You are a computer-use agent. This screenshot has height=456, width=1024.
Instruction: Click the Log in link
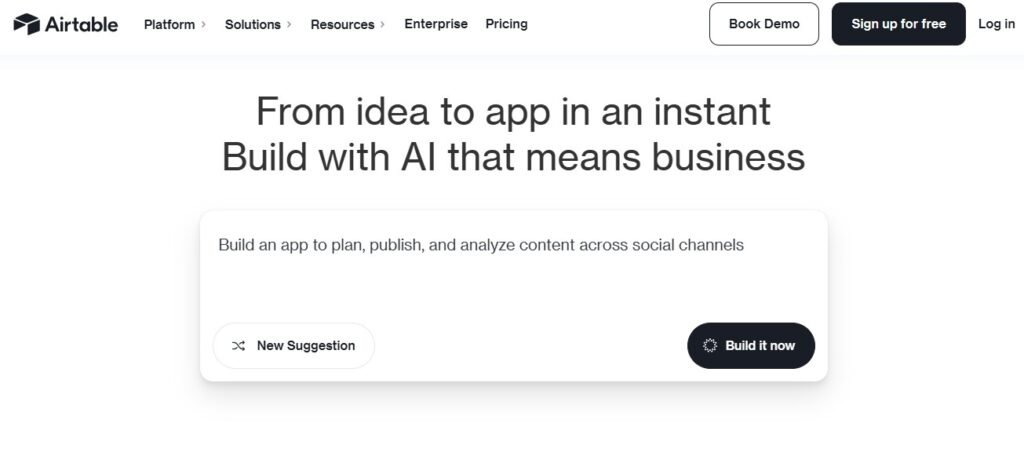pos(996,24)
